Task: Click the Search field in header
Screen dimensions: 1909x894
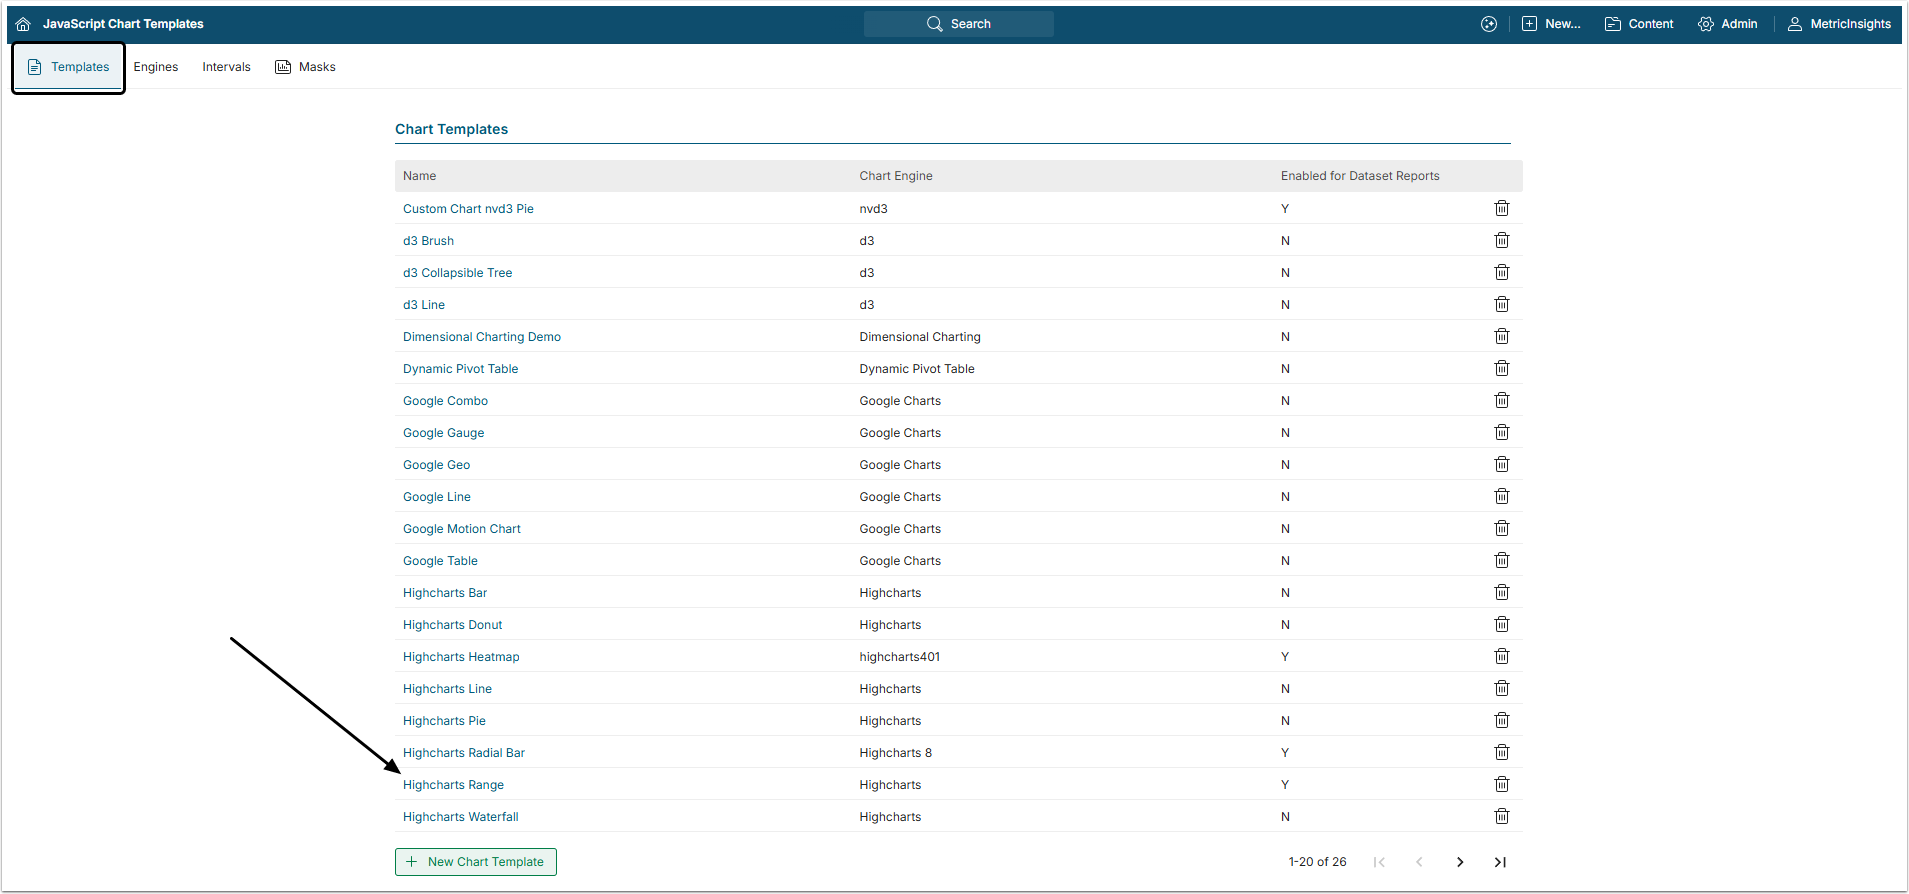Action: (x=958, y=24)
